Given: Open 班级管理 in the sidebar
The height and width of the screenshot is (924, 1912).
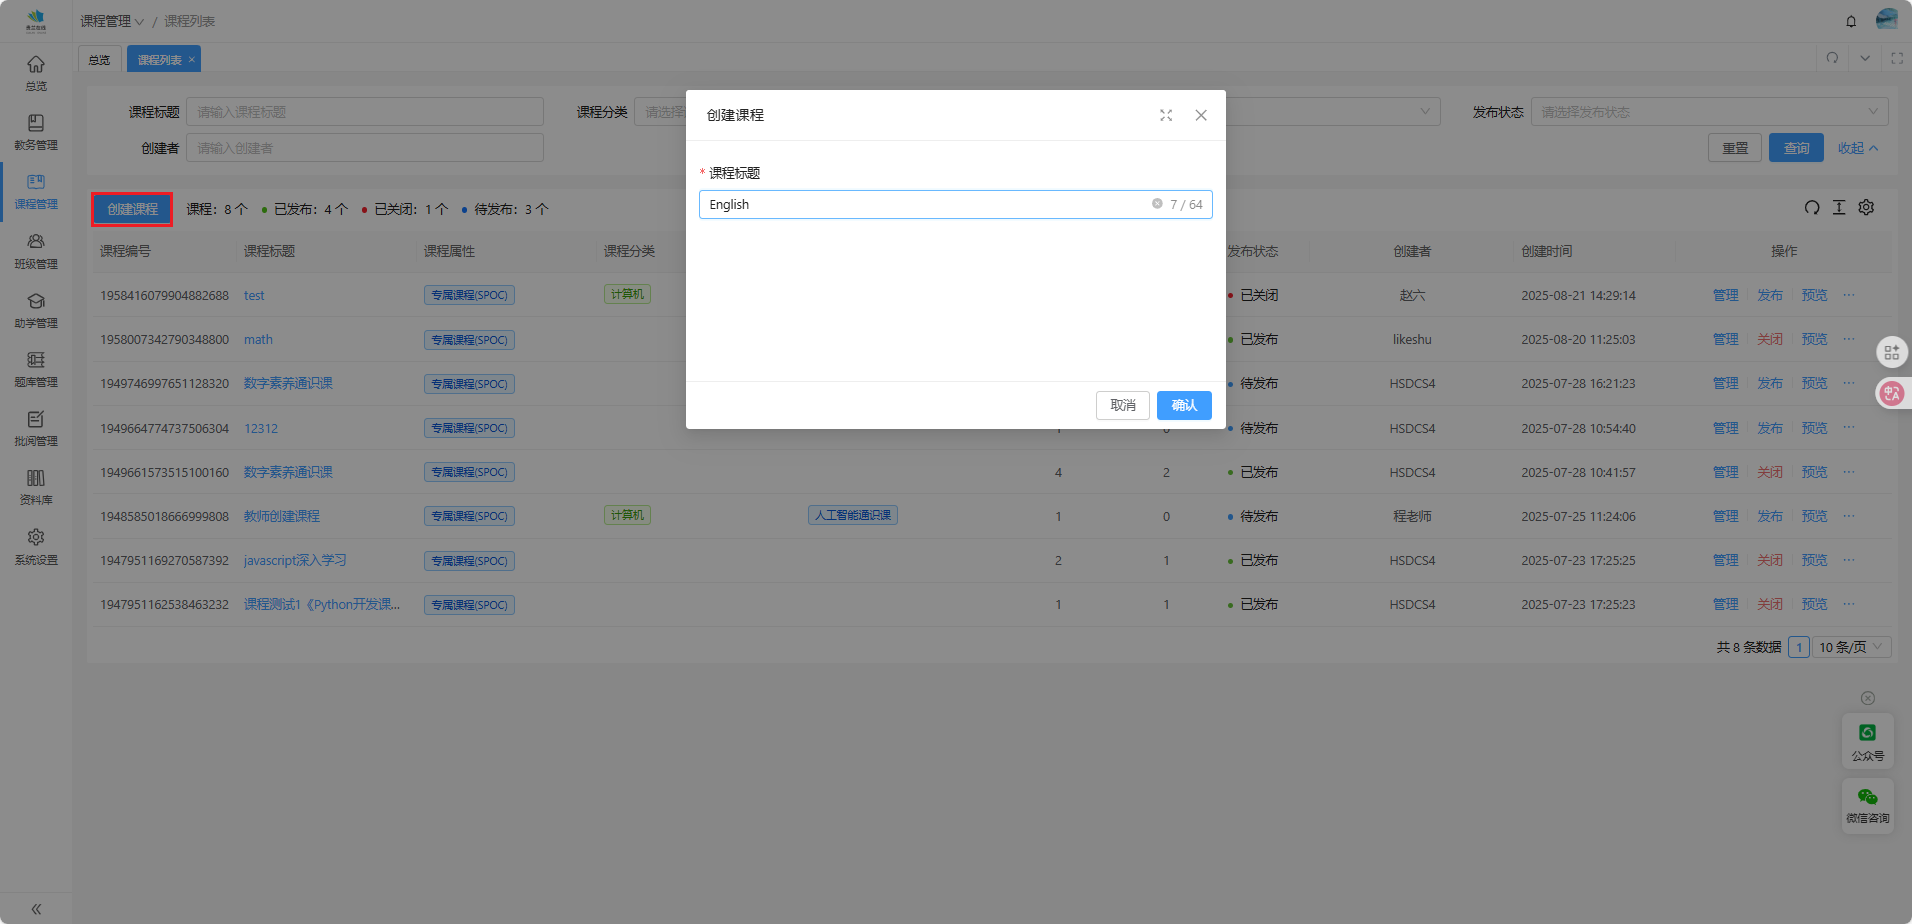Looking at the screenshot, I should click(x=36, y=250).
